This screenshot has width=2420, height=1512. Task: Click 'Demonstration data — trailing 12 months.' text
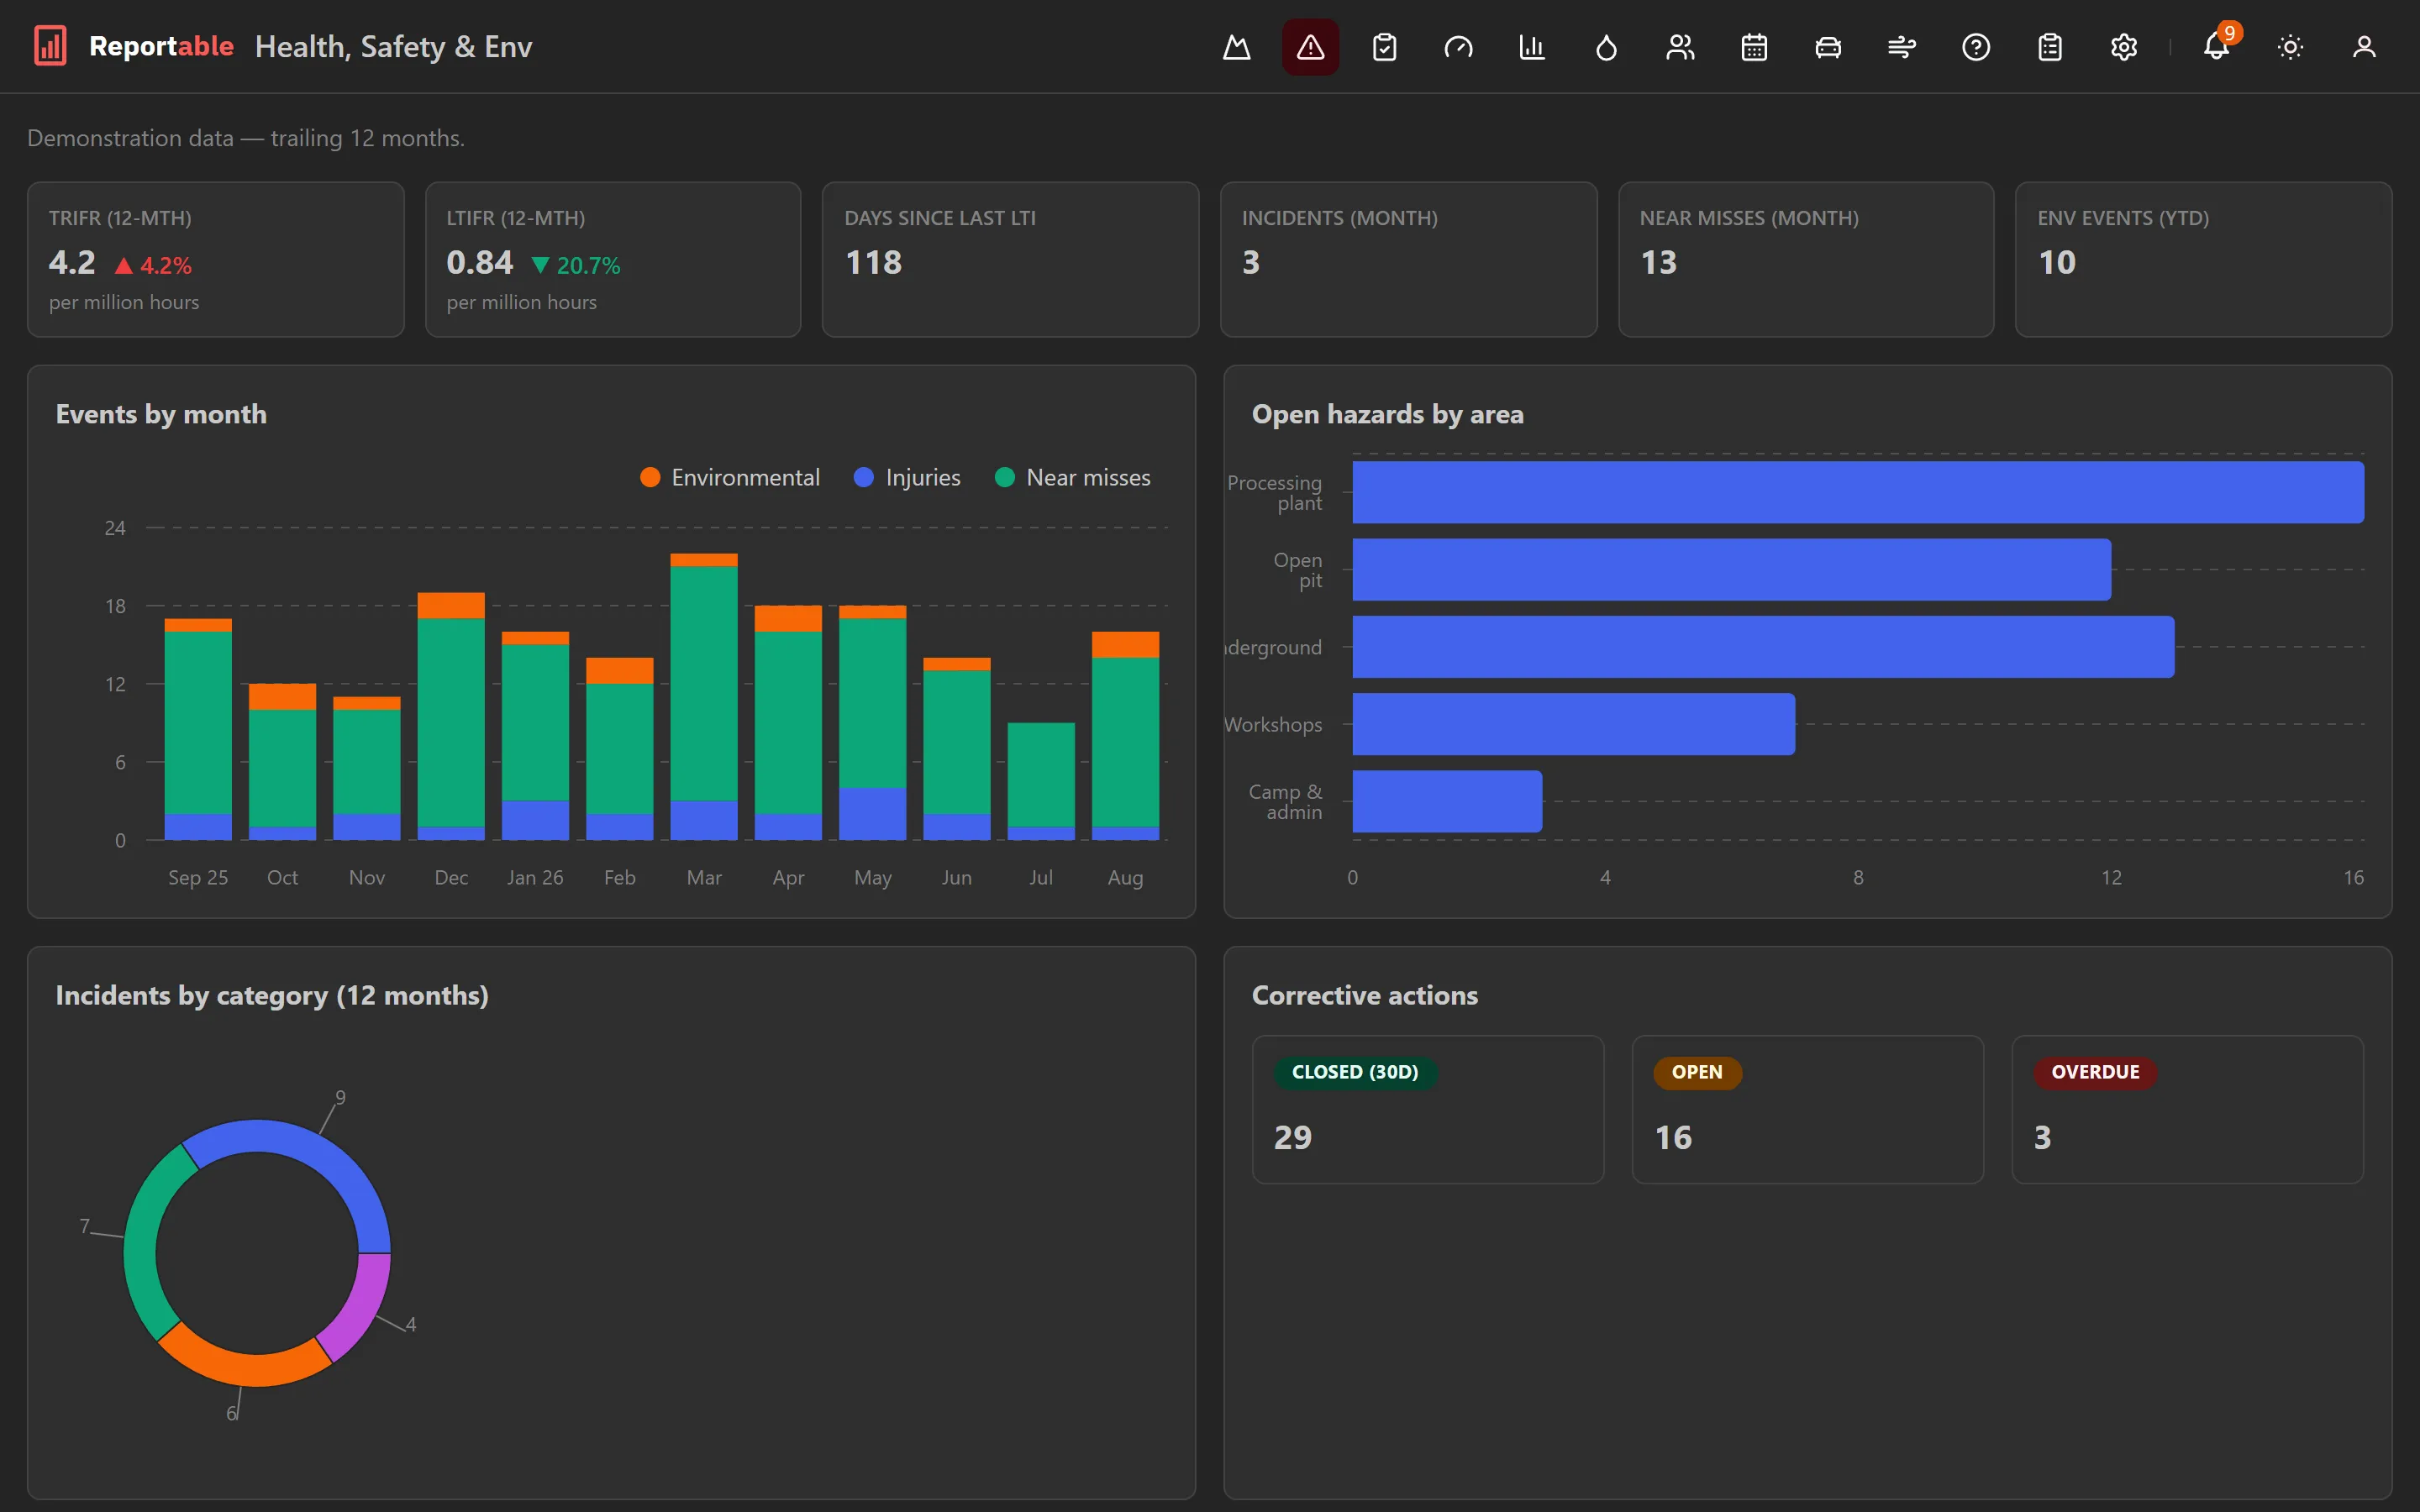[246, 138]
